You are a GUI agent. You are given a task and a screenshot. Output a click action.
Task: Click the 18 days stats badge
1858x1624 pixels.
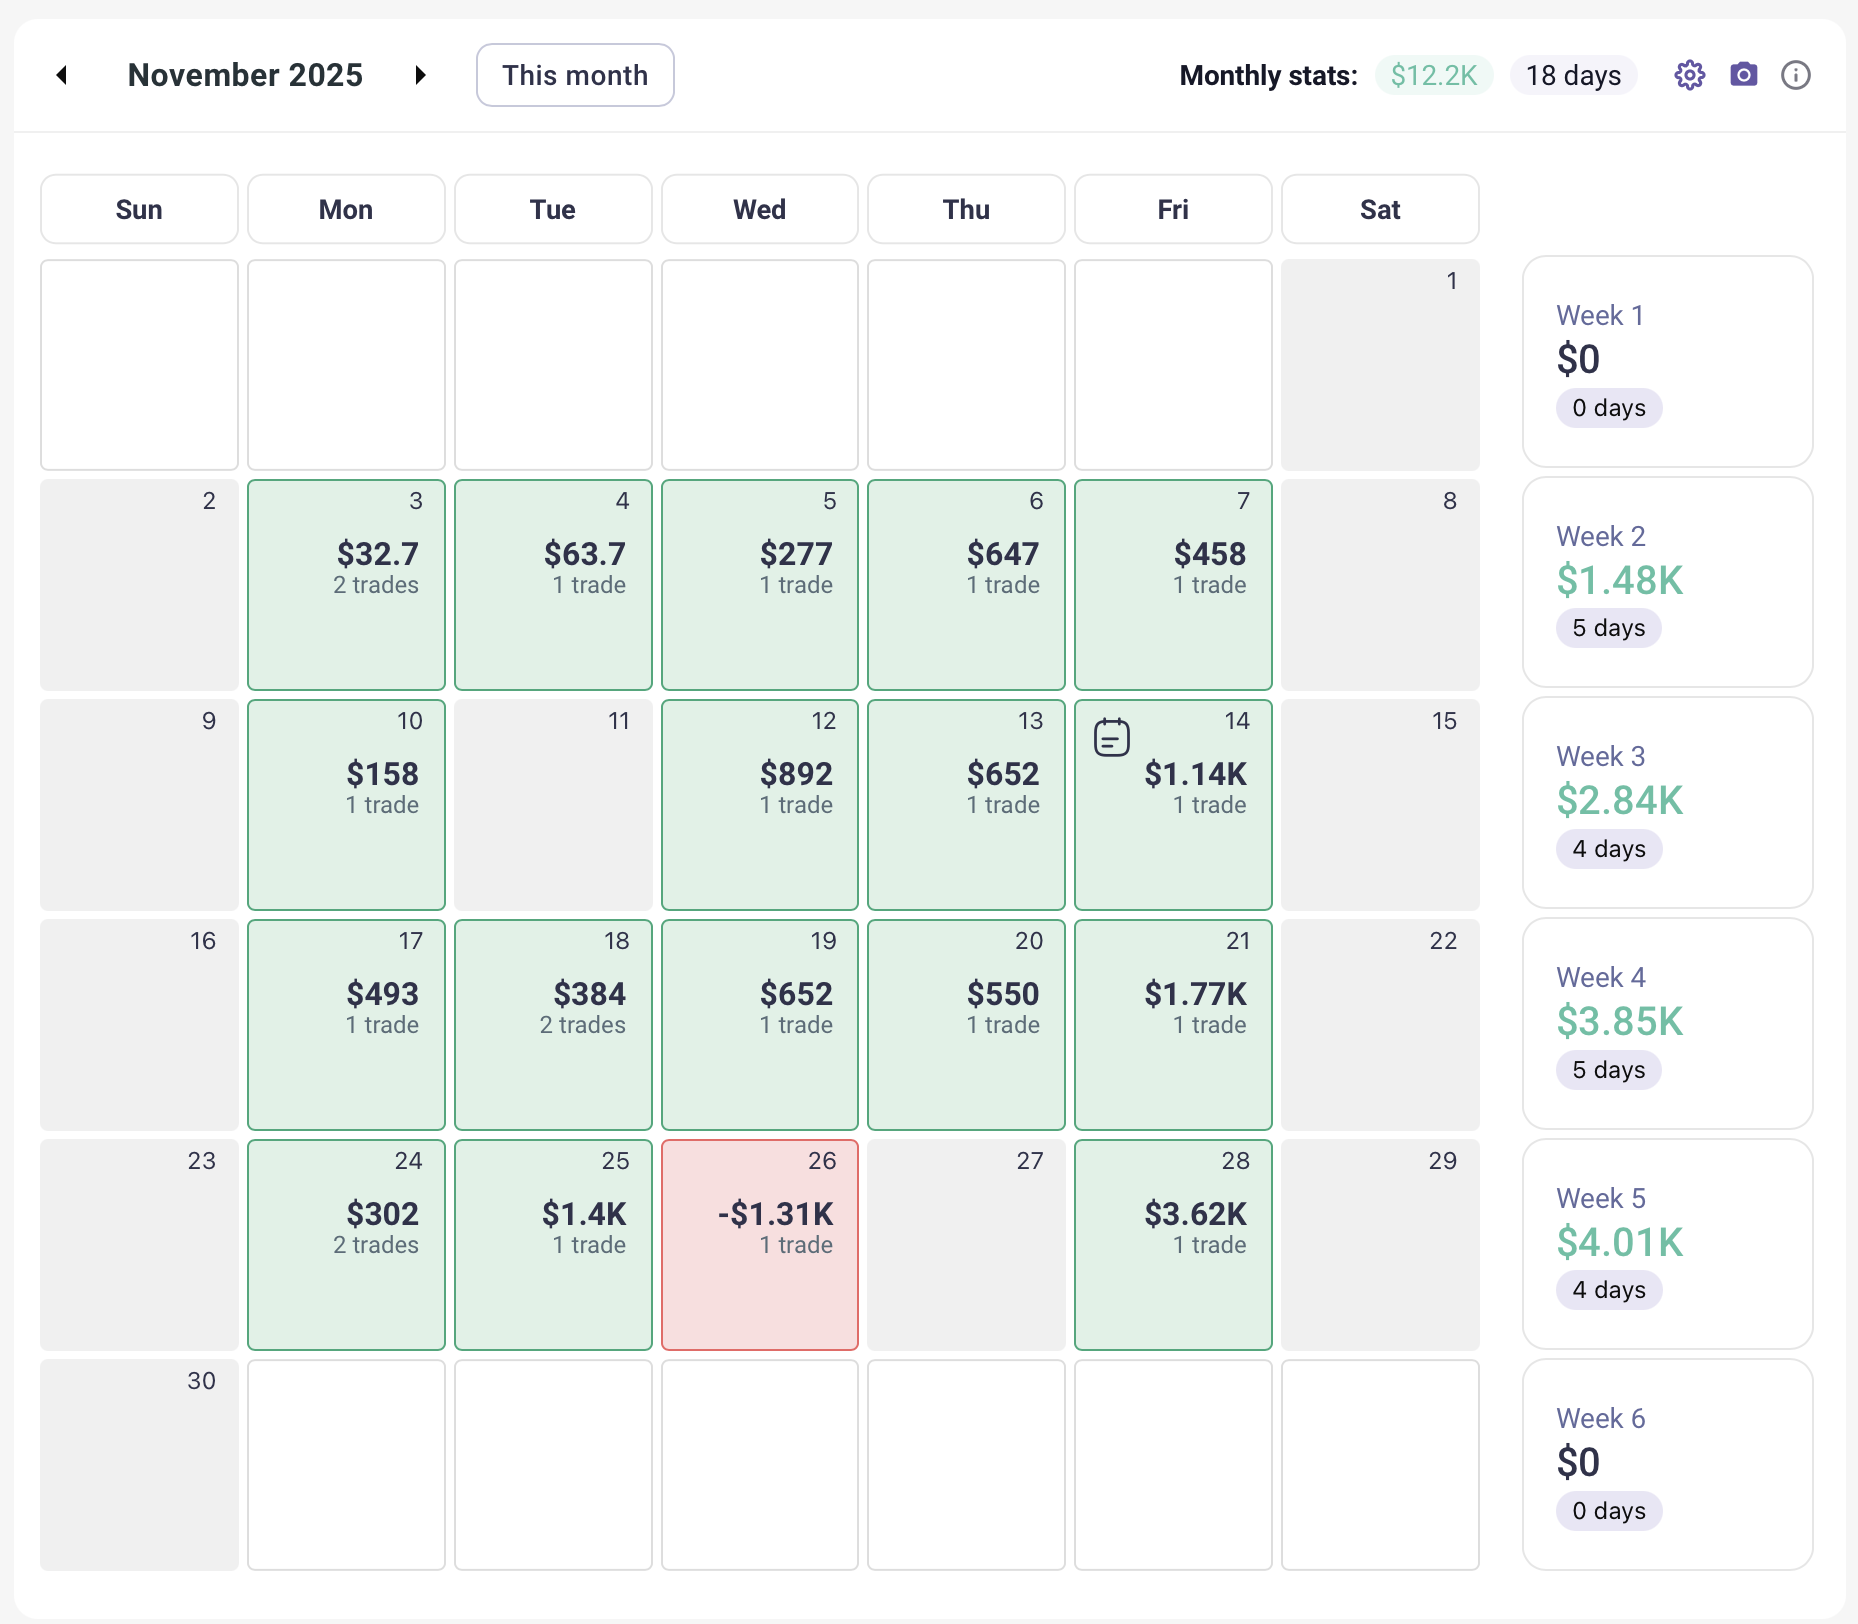coord(1573,75)
